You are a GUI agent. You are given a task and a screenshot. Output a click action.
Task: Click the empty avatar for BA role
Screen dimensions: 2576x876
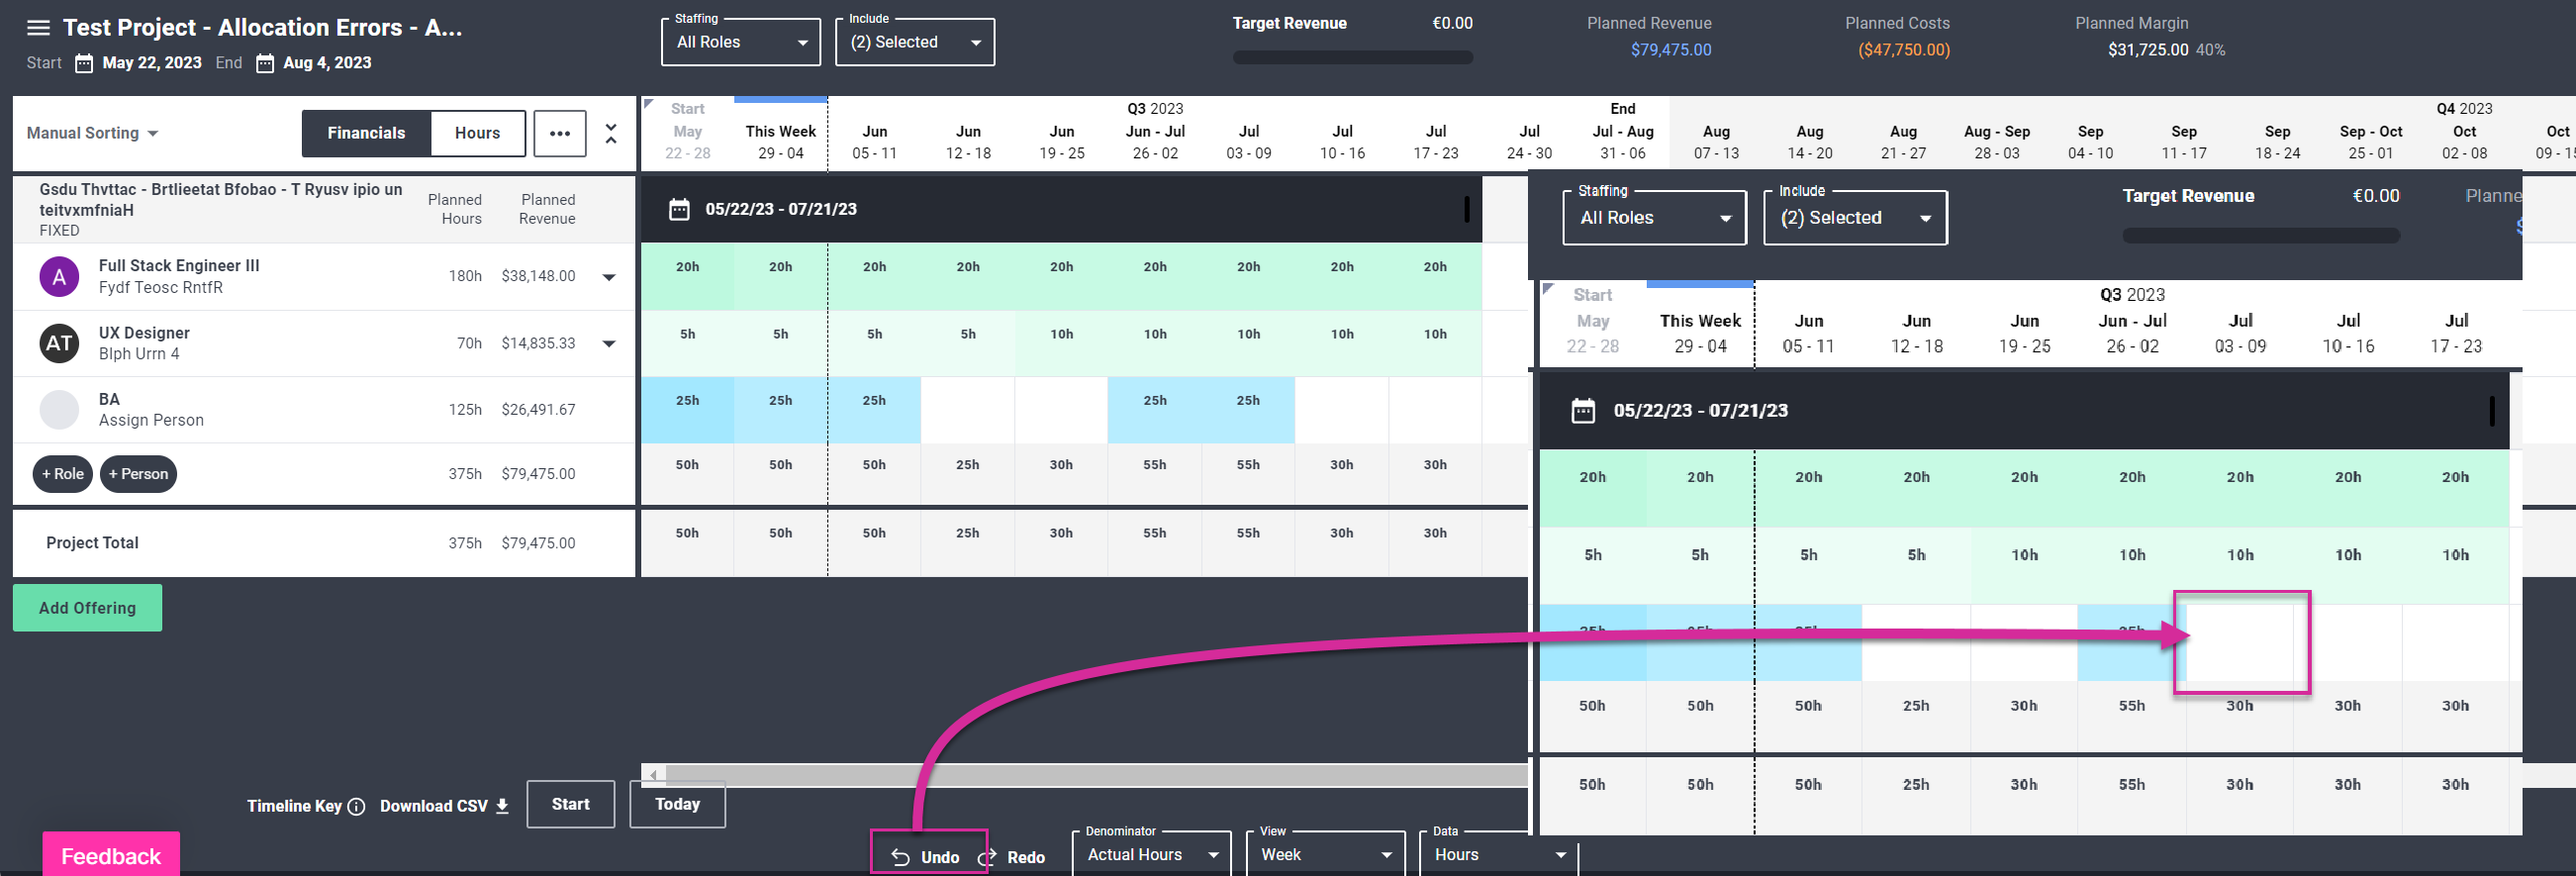coord(59,410)
